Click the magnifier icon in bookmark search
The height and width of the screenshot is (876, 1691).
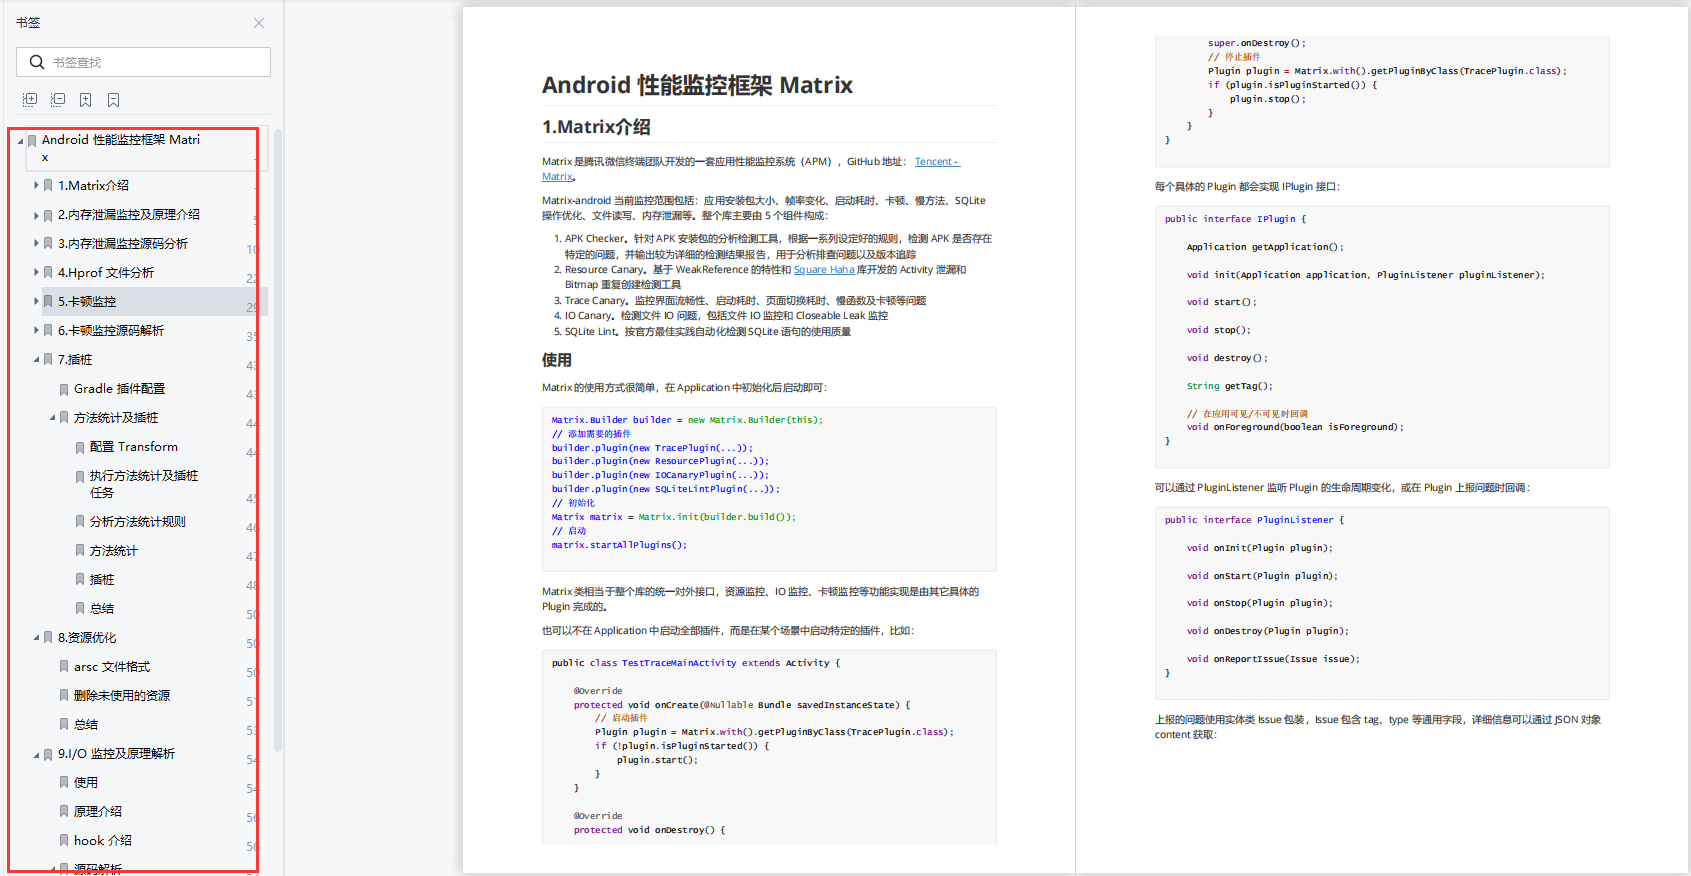37,62
